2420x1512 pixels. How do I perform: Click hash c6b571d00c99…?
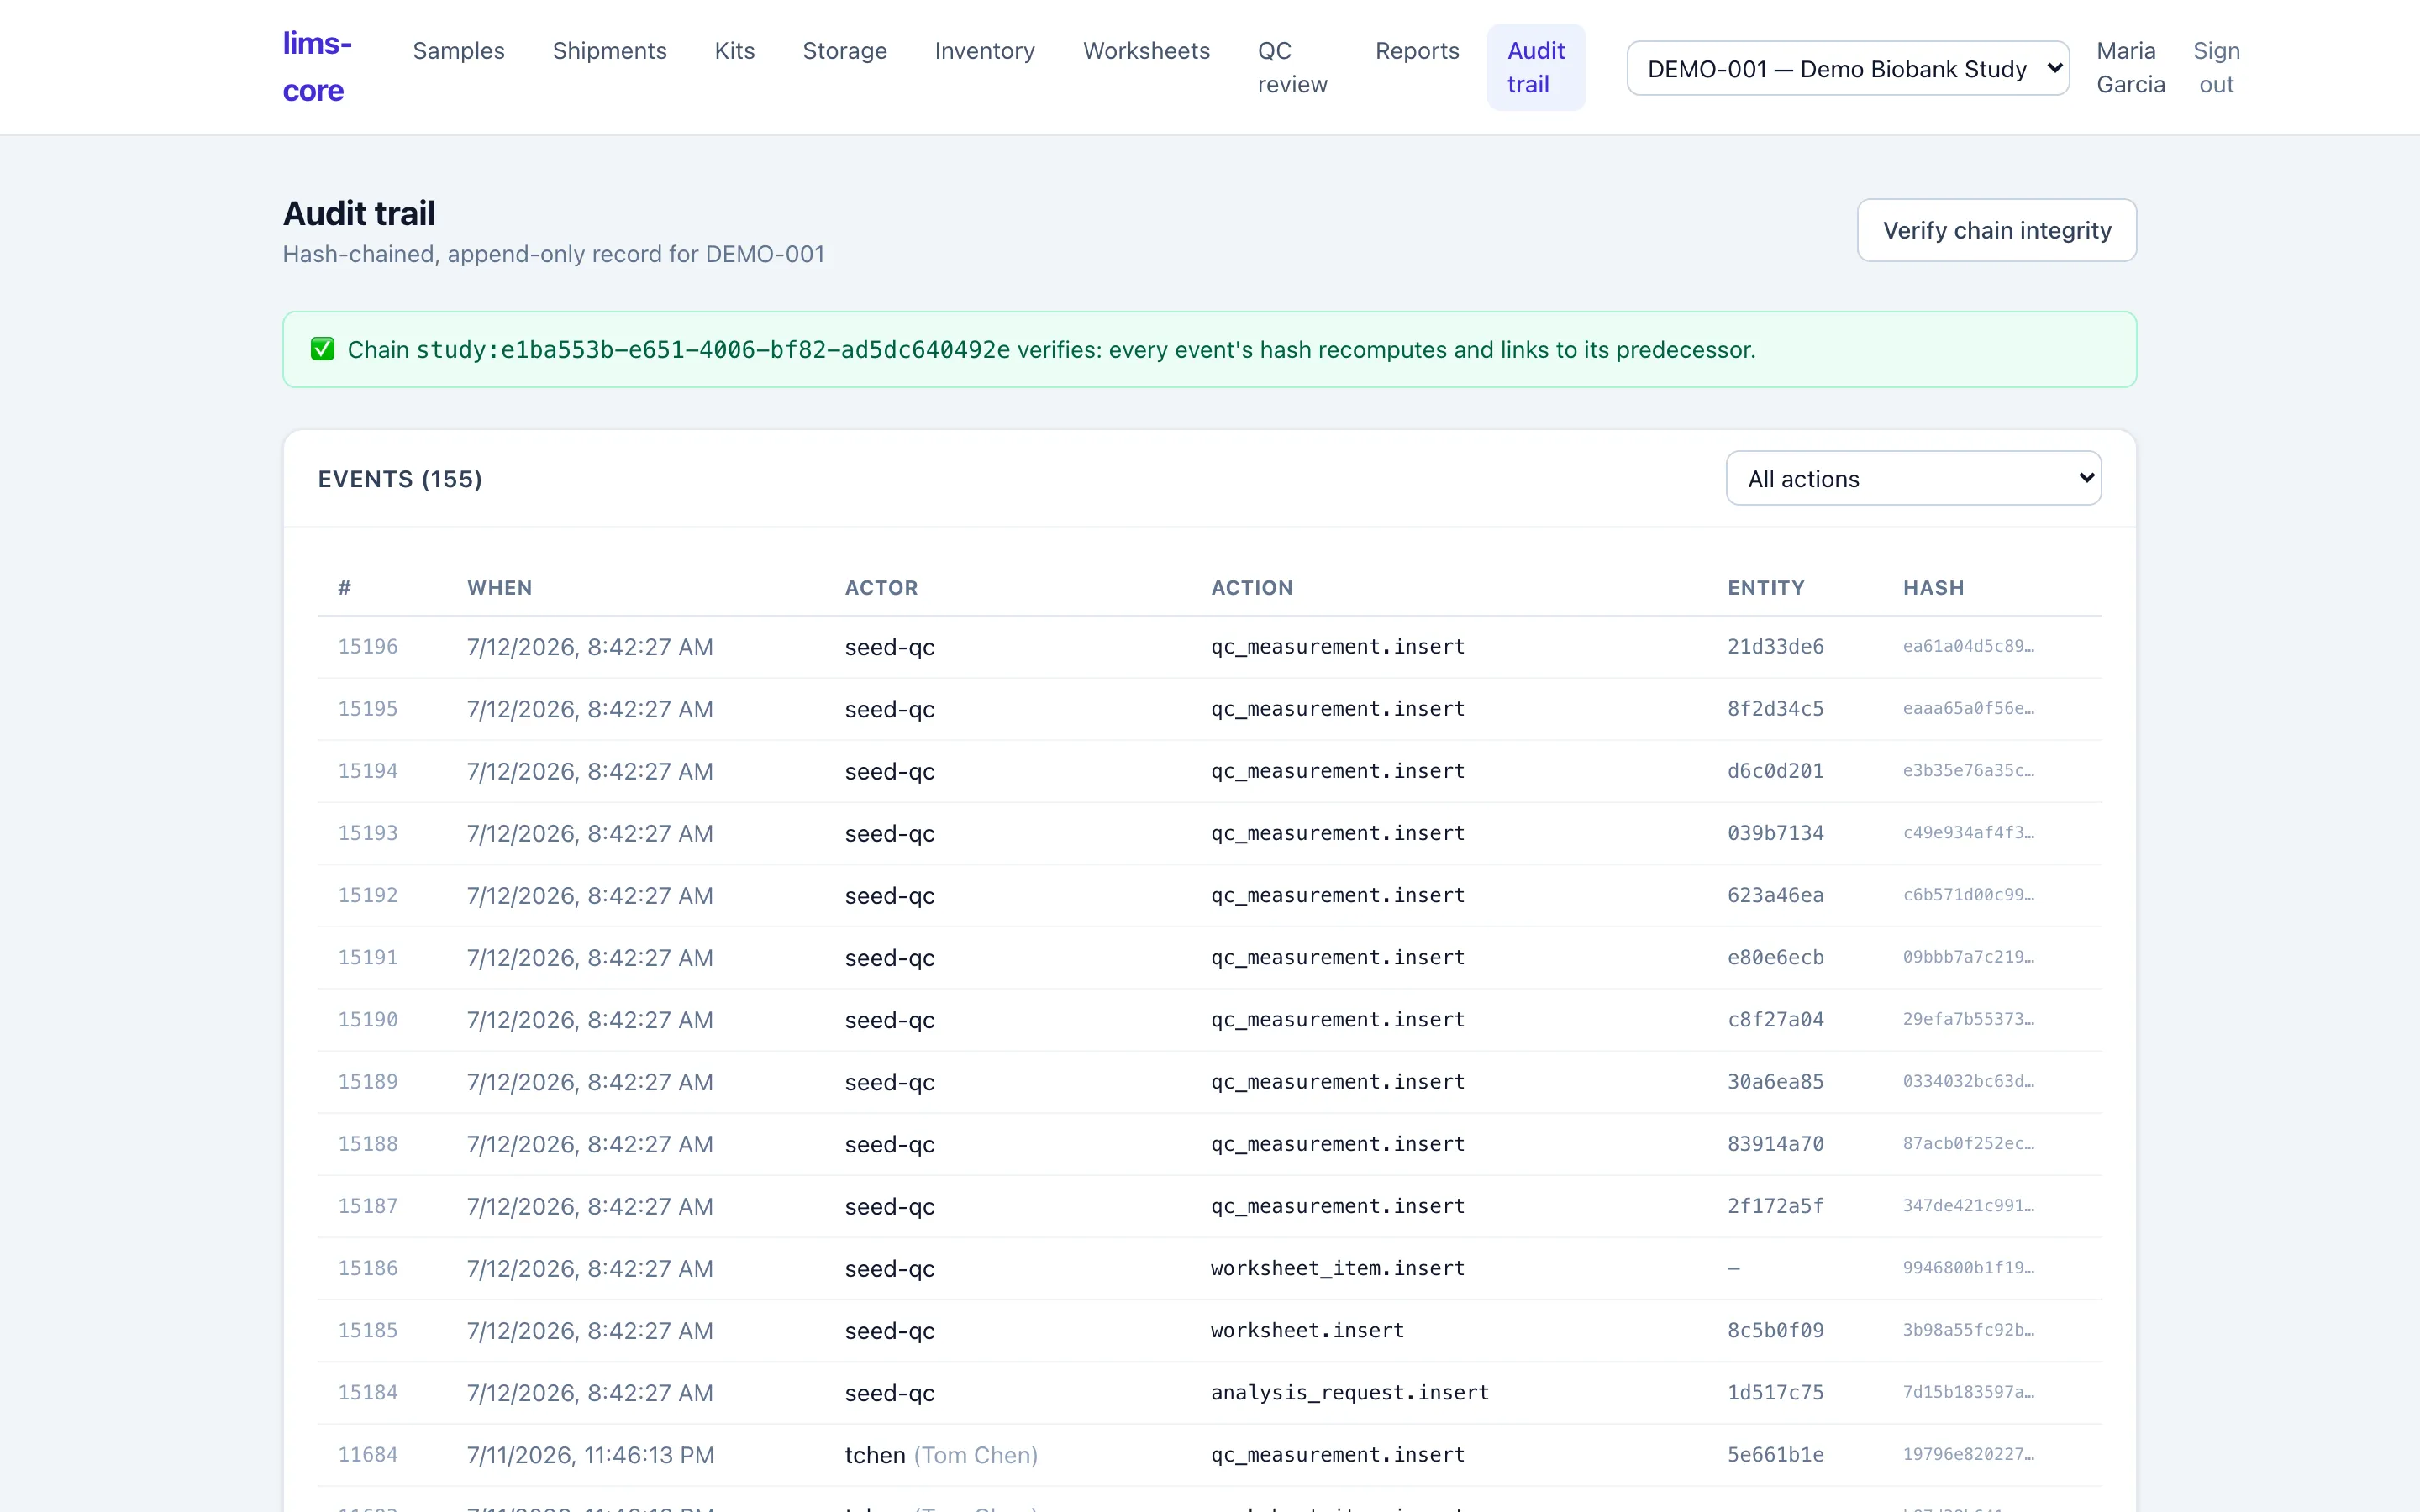1968,895
